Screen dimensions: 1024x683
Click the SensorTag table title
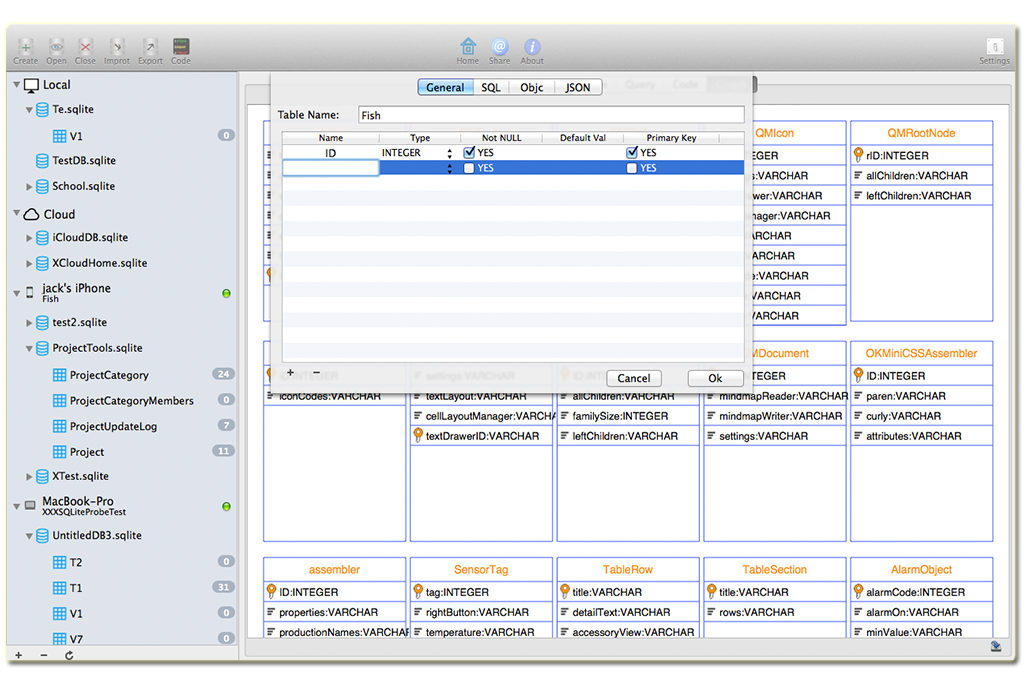[x=481, y=569]
